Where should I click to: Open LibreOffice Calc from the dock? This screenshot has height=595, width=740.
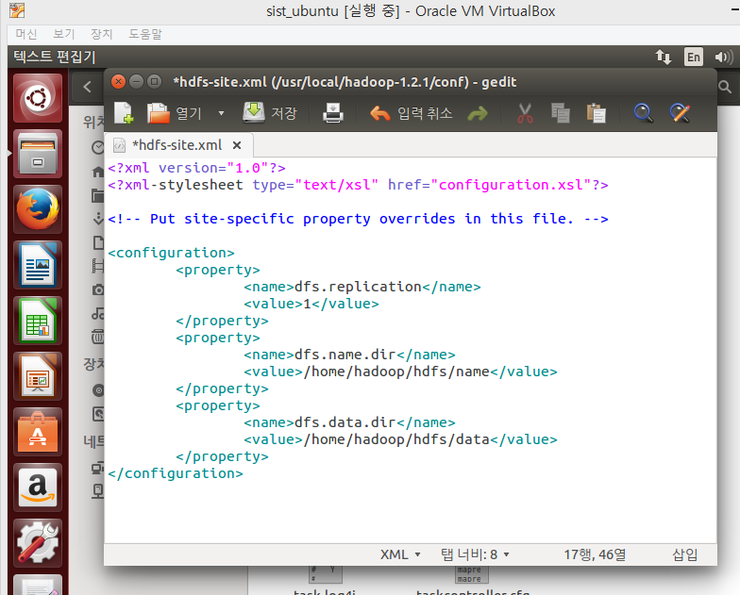coord(37,321)
